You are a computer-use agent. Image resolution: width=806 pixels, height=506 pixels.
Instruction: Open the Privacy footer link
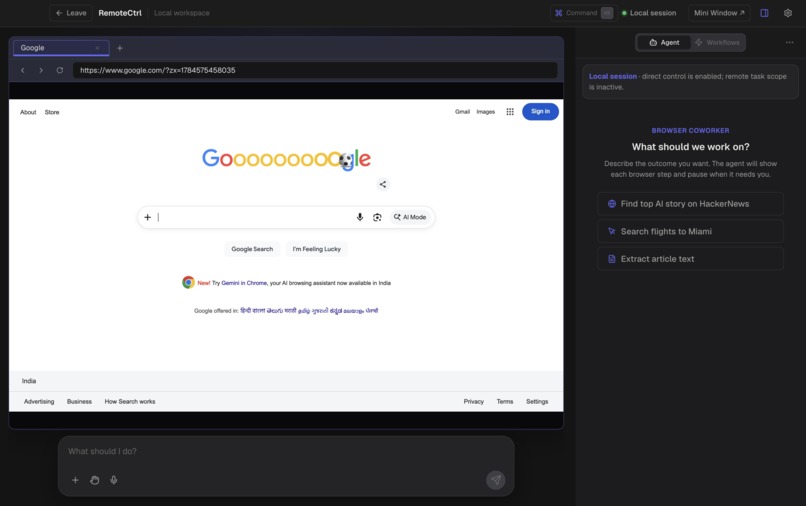[x=473, y=402]
